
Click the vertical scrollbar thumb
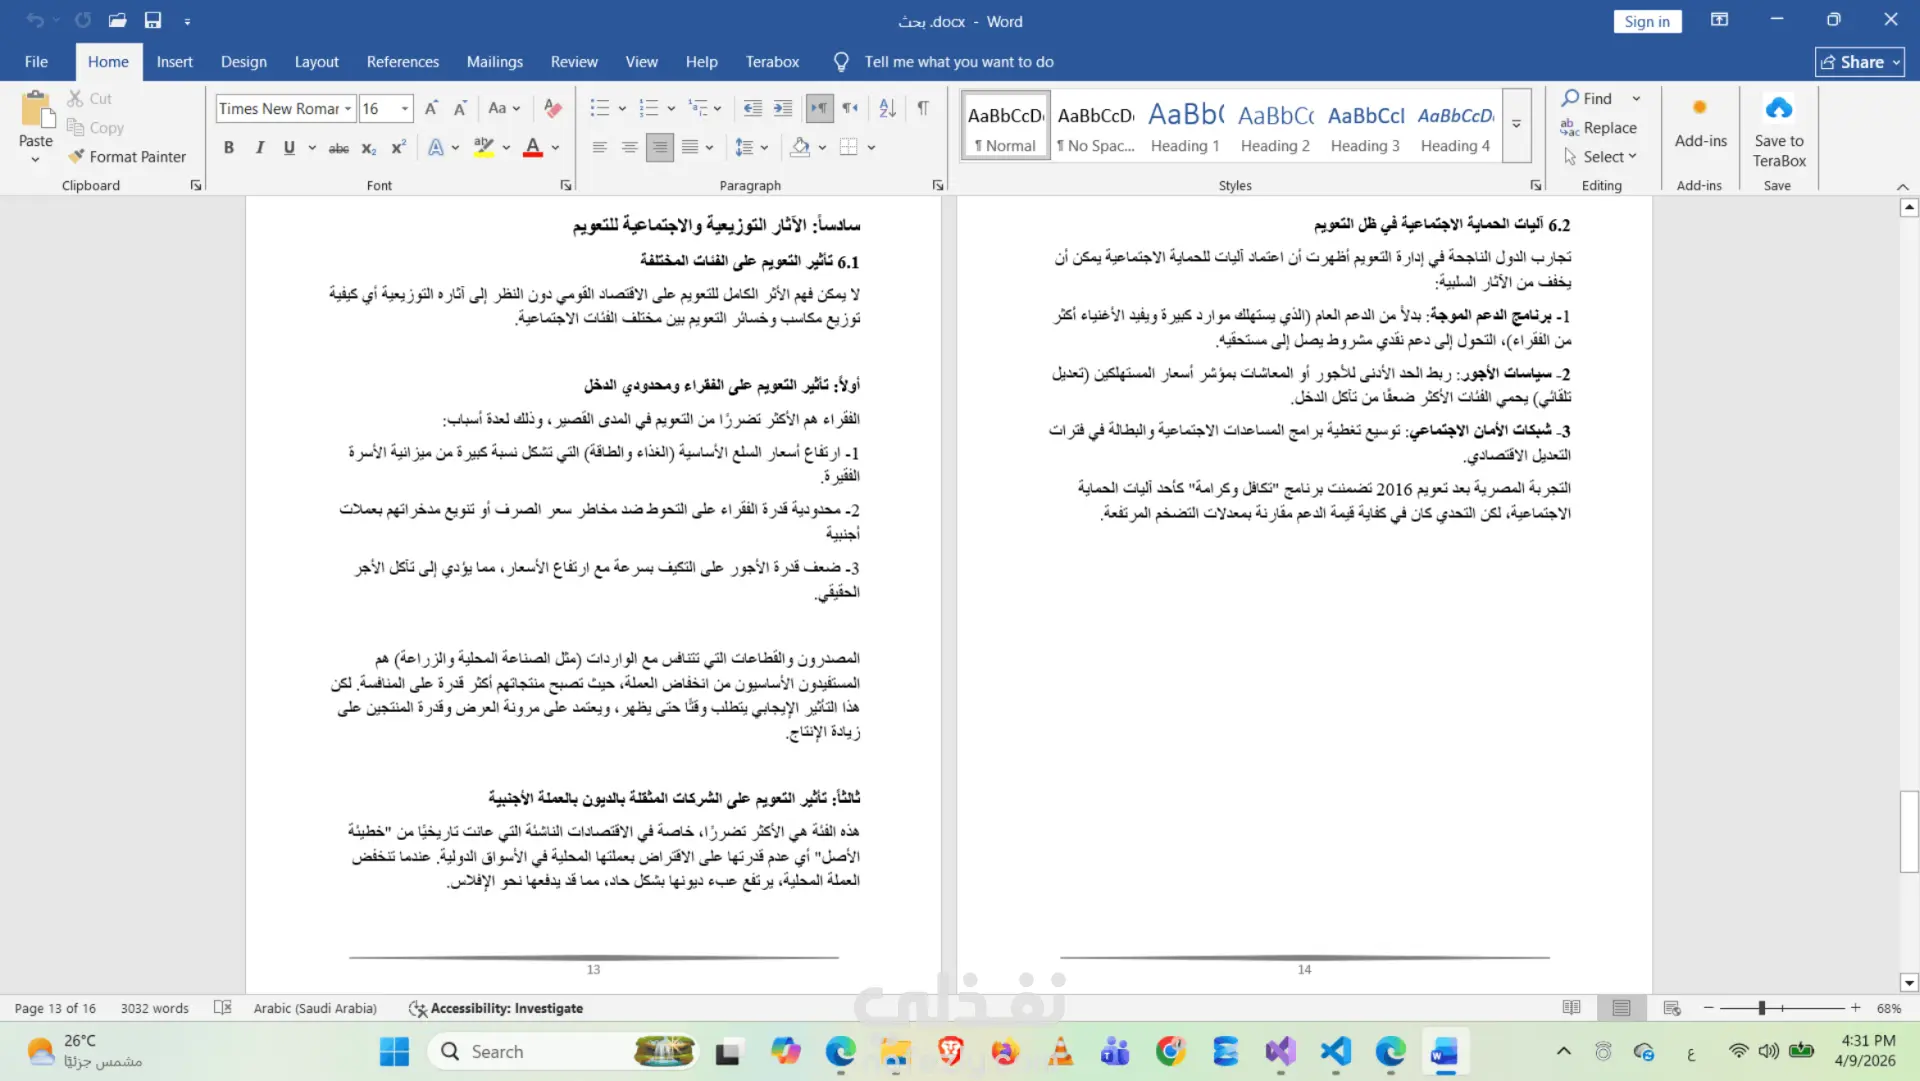tap(1909, 832)
